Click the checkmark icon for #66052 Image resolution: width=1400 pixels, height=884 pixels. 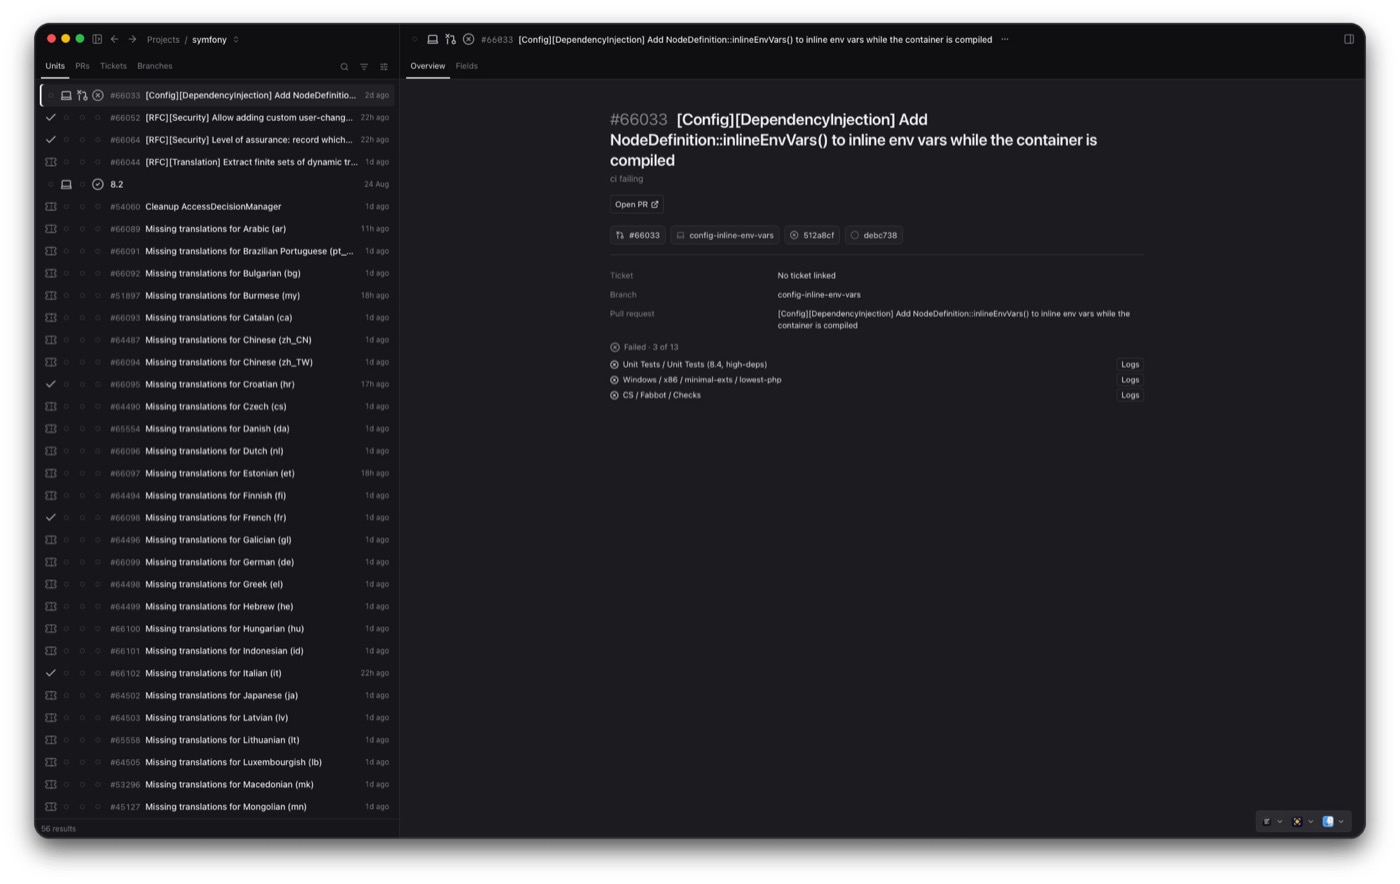(51, 118)
